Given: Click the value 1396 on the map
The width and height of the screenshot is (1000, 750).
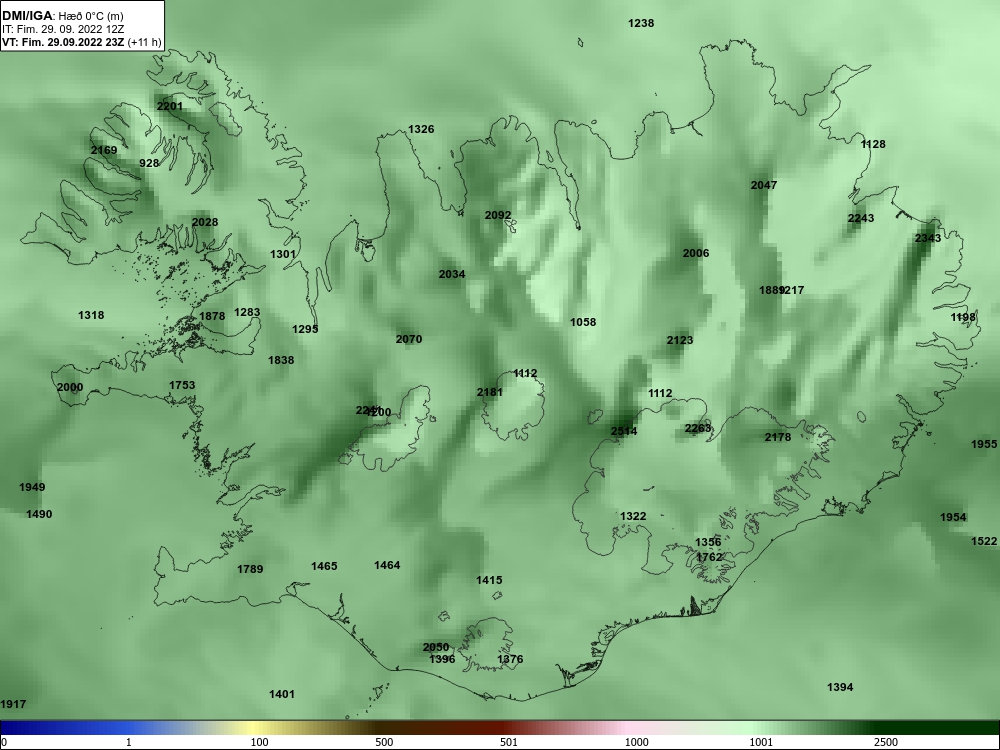Looking at the screenshot, I should click(x=442, y=659).
